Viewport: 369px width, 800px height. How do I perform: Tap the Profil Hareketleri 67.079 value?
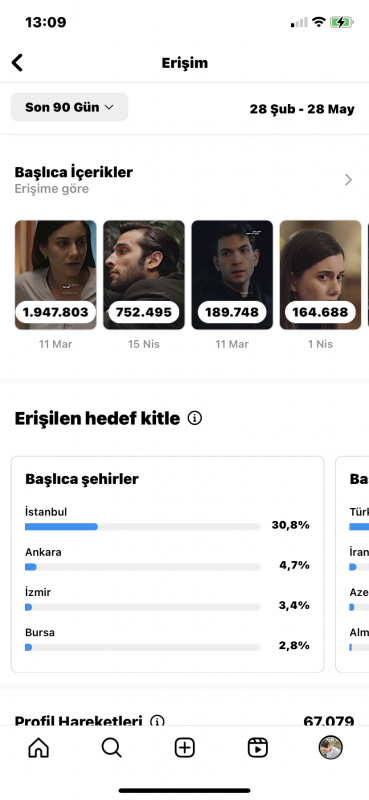pos(329,721)
